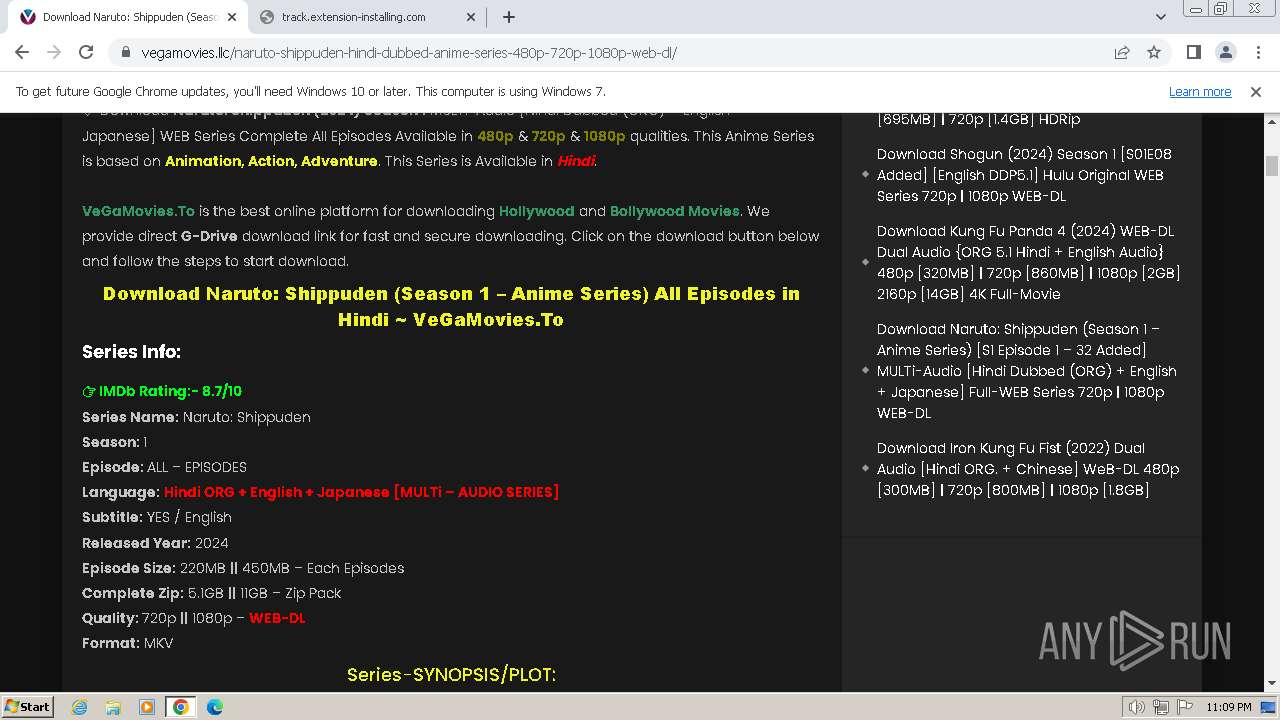
Task: Click the VeGaMovies.To link in description
Action: tap(138, 211)
